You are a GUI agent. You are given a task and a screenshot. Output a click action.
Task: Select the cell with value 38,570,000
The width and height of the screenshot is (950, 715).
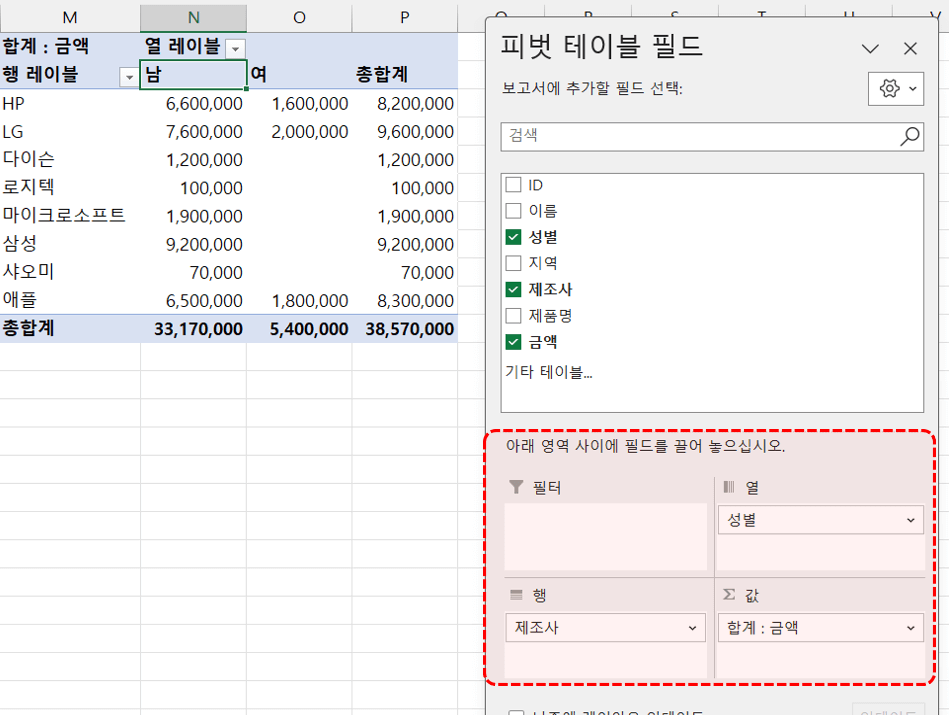tap(405, 328)
